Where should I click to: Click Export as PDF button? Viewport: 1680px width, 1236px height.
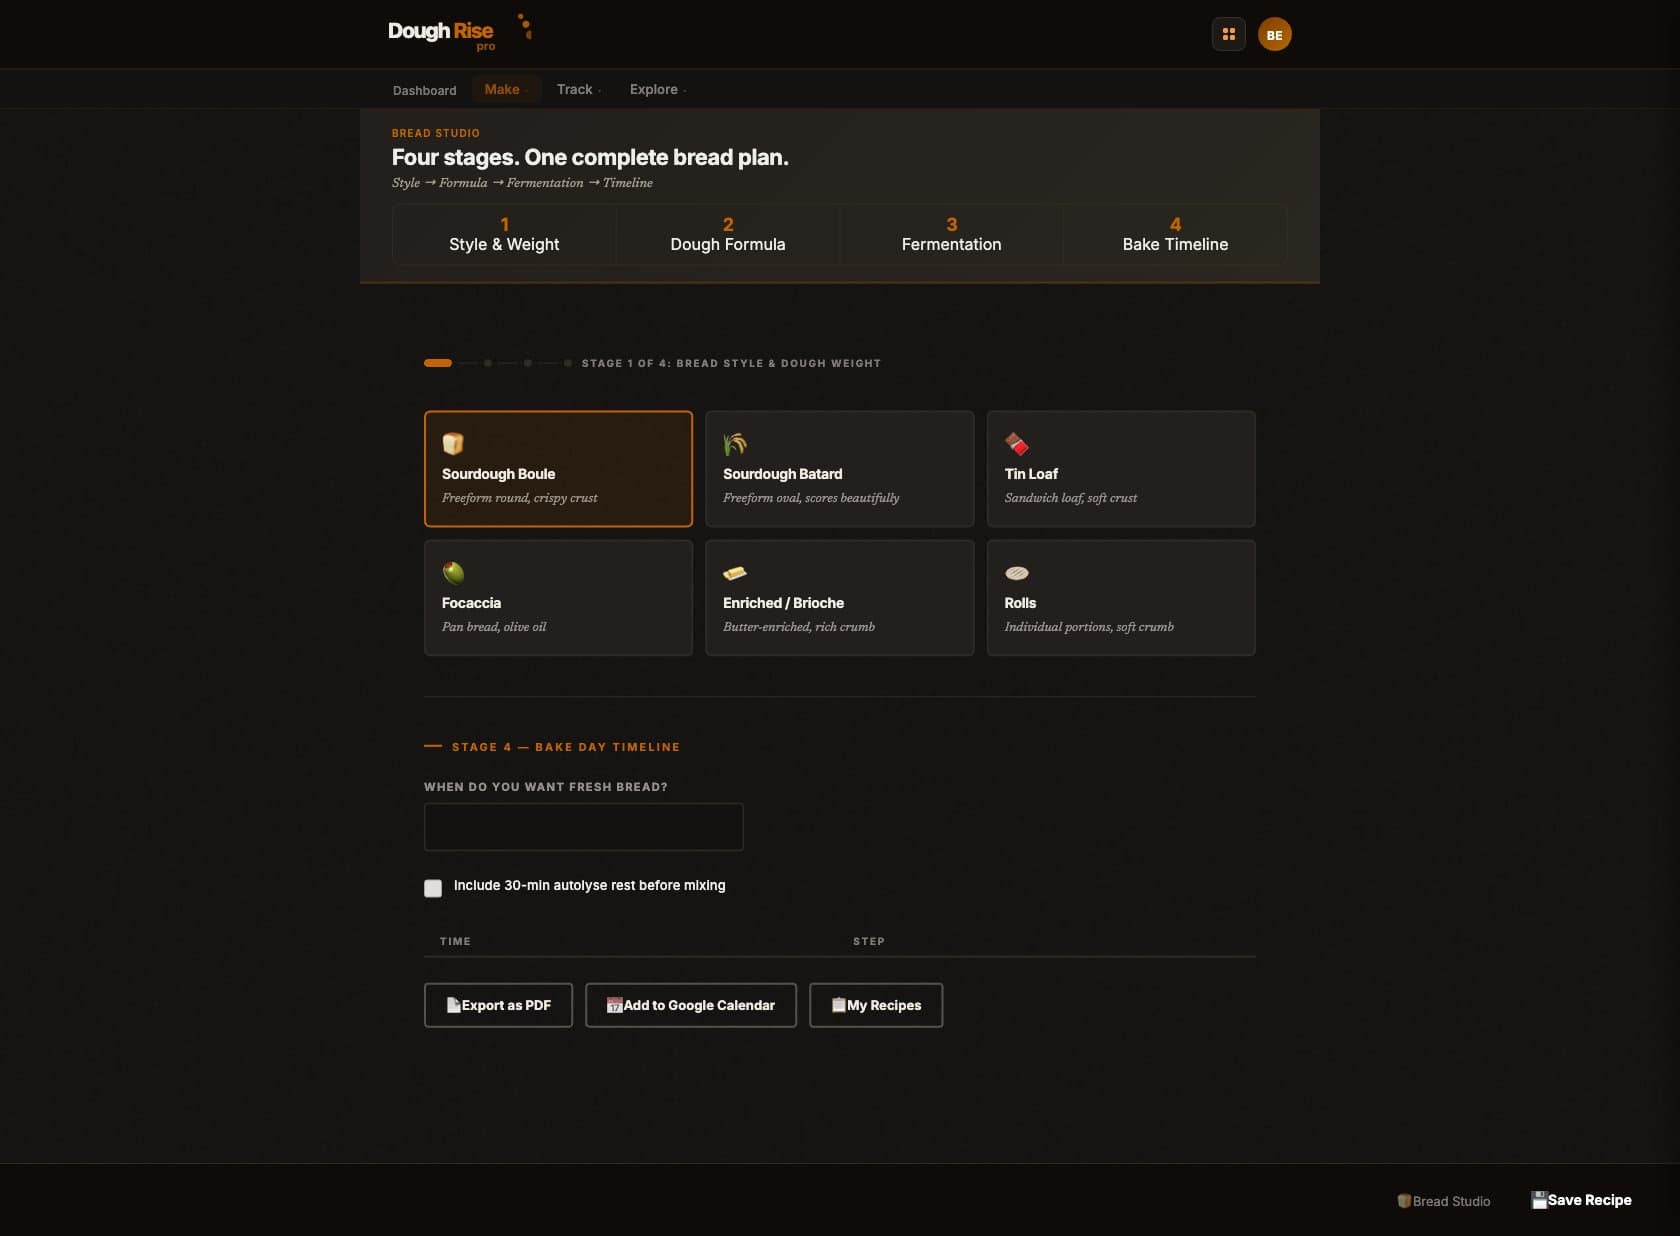[x=498, y=1005]
